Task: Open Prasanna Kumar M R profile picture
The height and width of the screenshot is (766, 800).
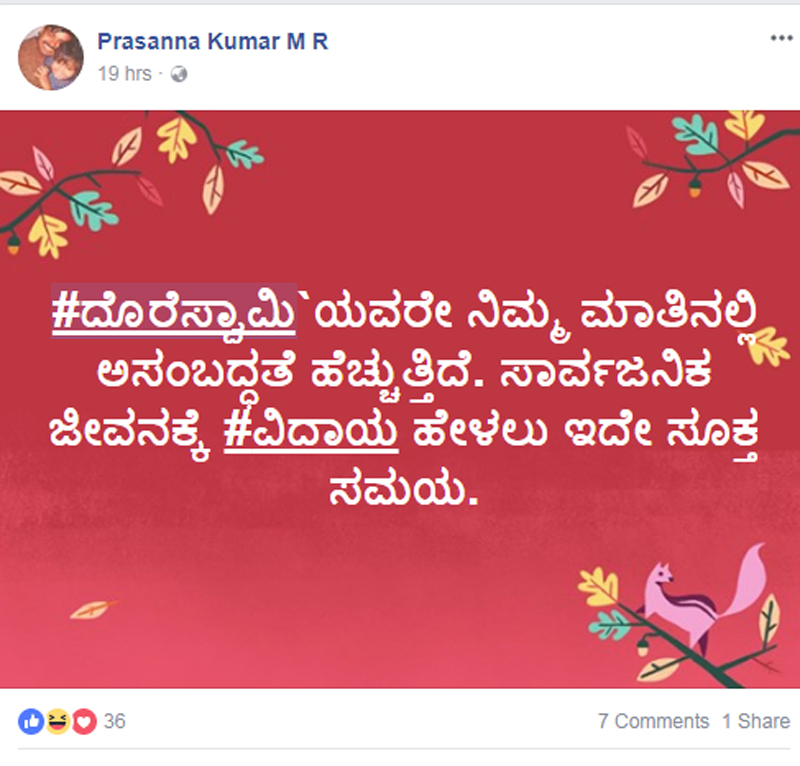Action: coord(51,57)
